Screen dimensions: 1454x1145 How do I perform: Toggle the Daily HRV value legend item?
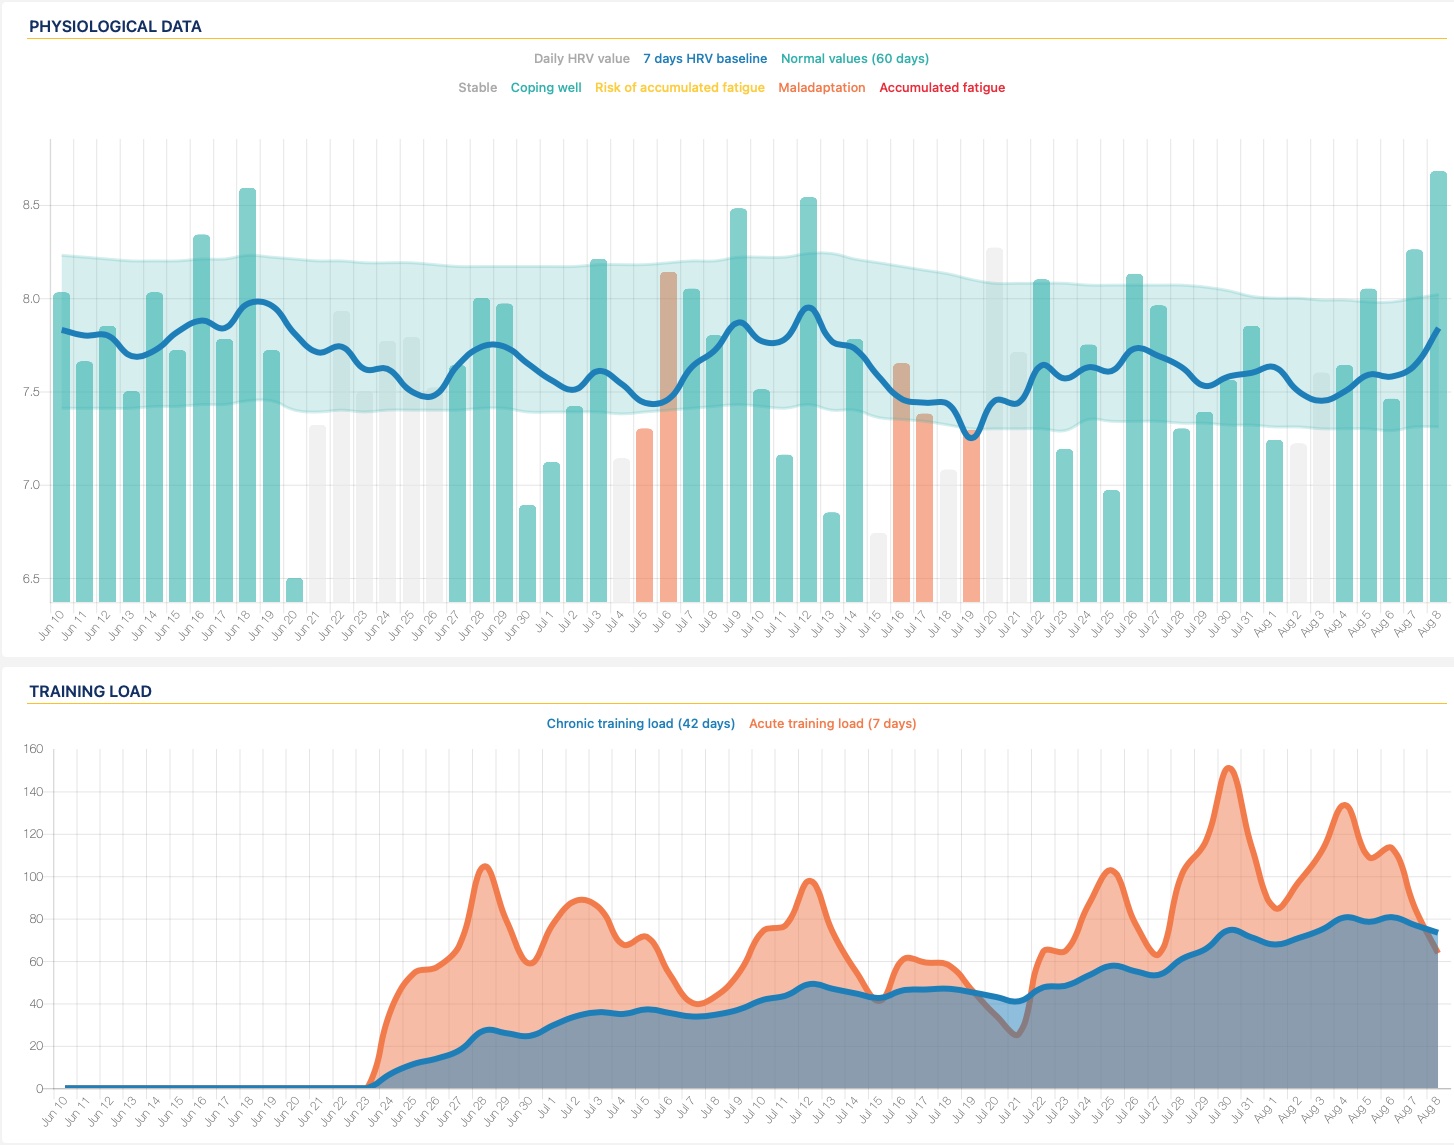581,59
